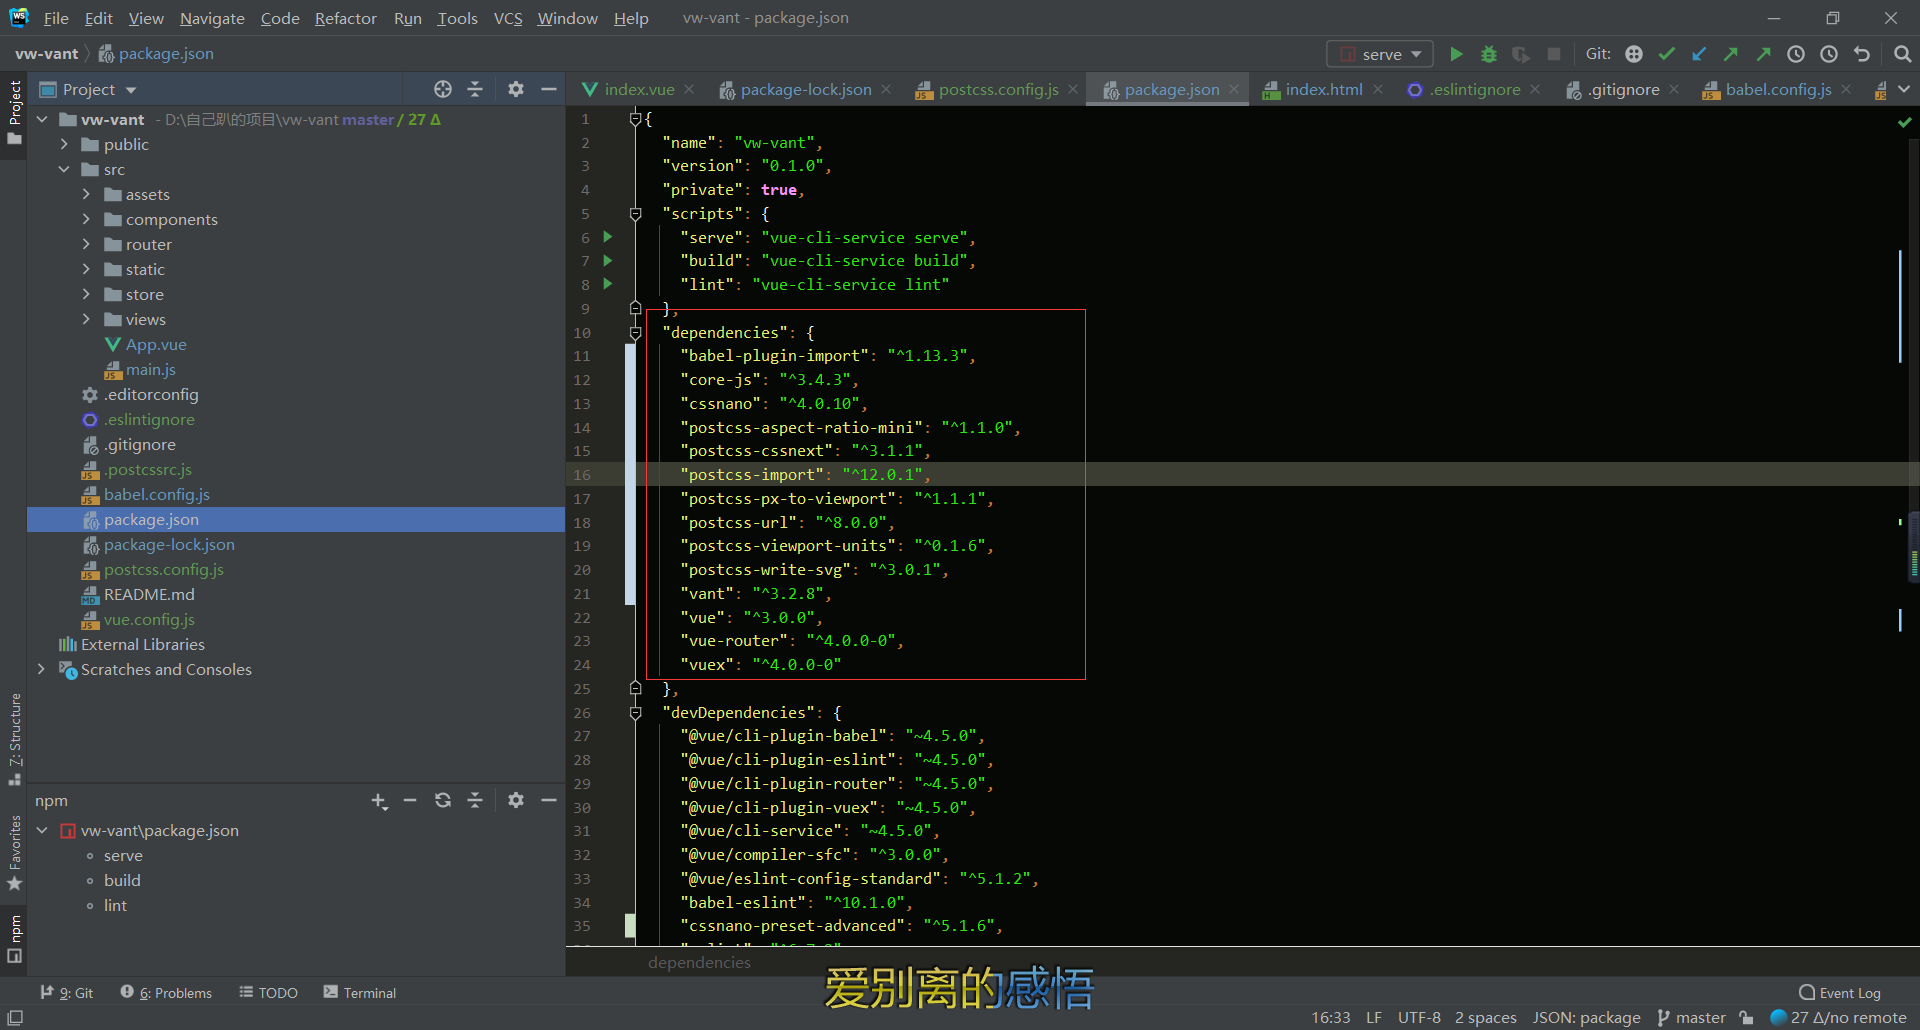Open Structure side panel tab
This screenshot has height=1030, width=1920.
coord(15,738)
